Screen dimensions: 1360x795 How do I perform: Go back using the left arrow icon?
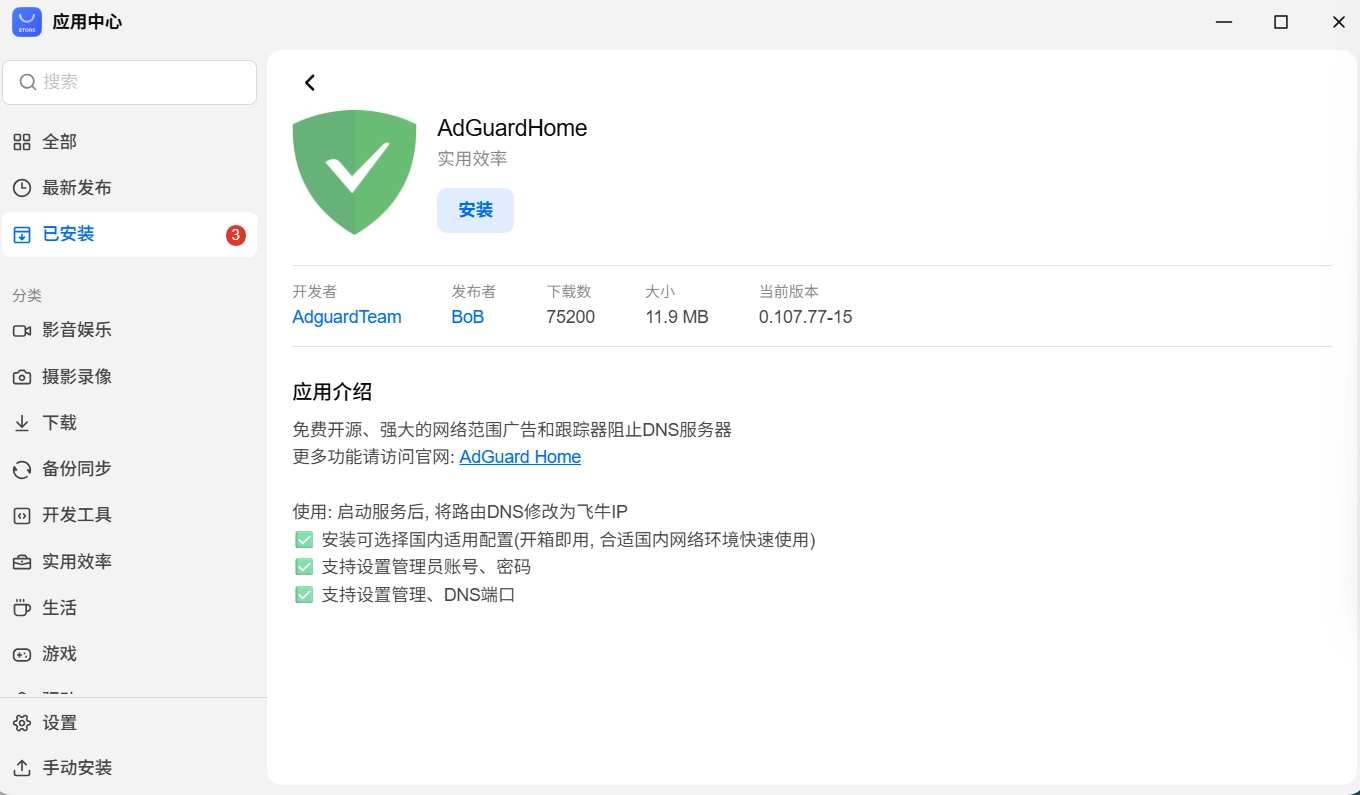pyautogui.click(x=310, y=83)
